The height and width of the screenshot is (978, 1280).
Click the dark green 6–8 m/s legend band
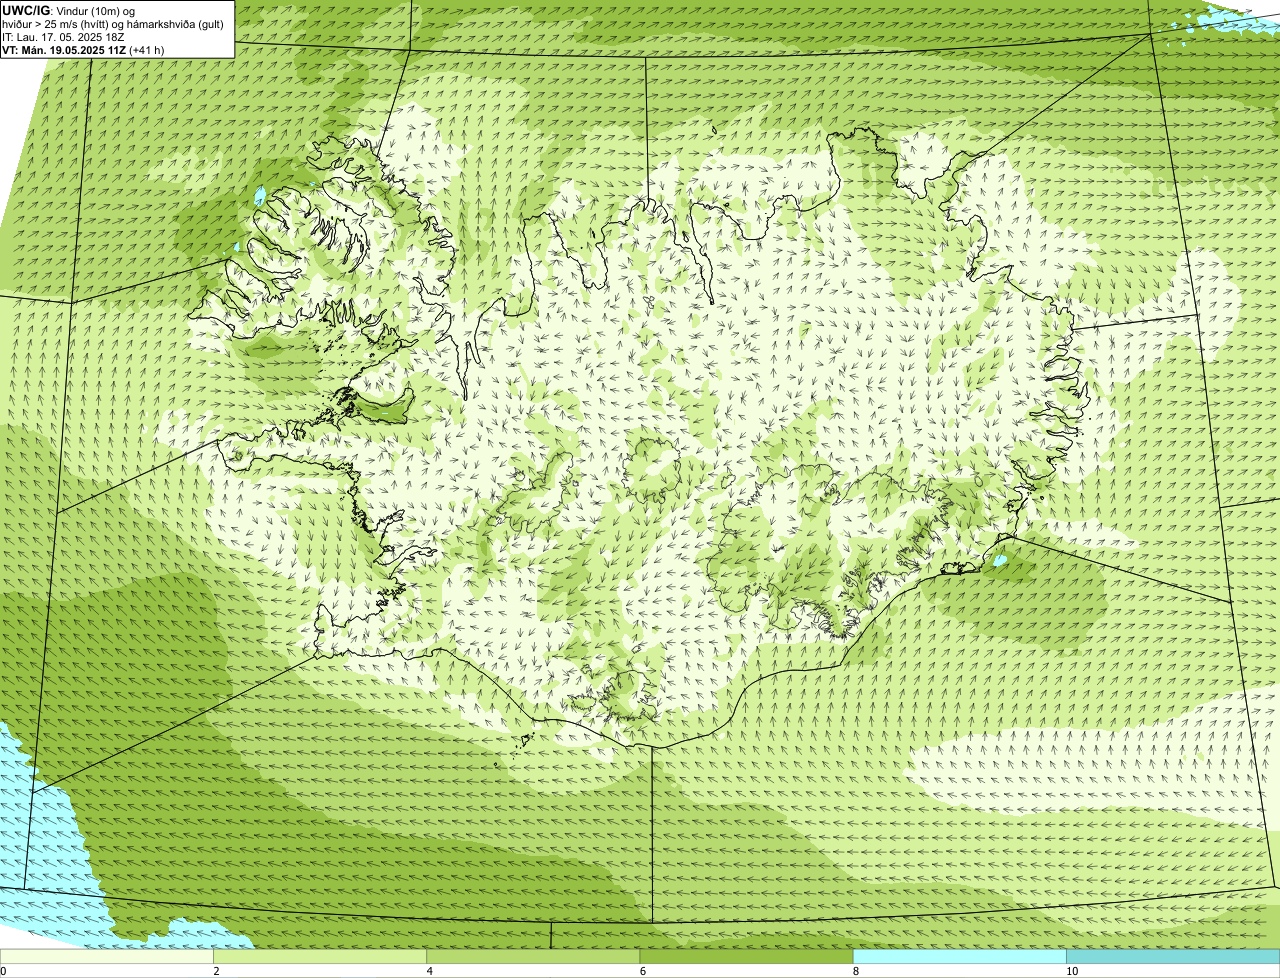[x=746, y=956]
